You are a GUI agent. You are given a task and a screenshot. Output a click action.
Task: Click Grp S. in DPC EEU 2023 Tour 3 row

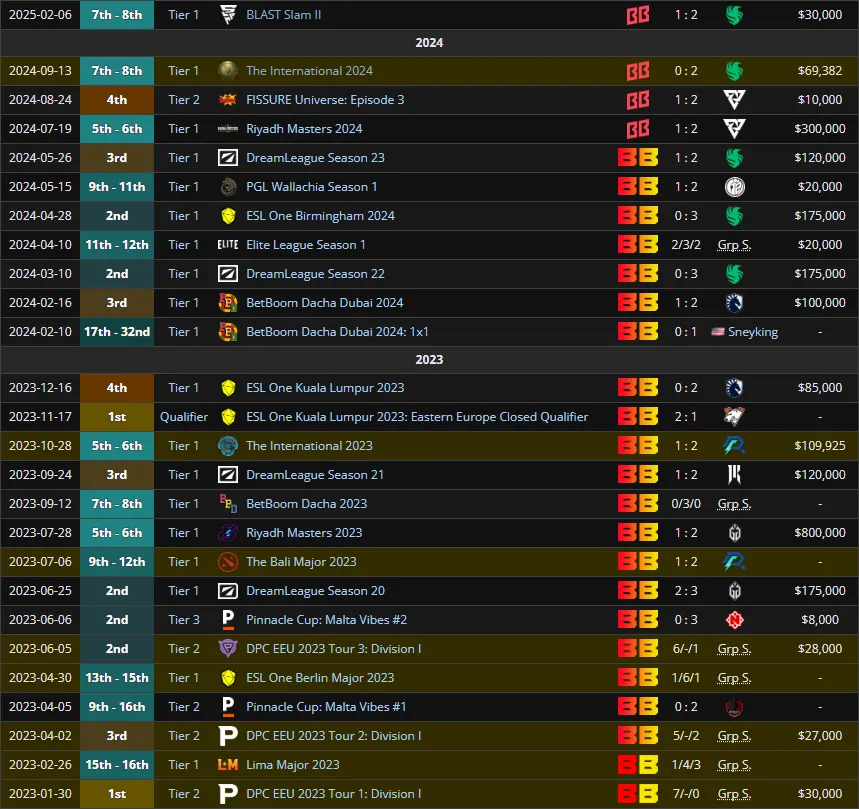(734, 649)
